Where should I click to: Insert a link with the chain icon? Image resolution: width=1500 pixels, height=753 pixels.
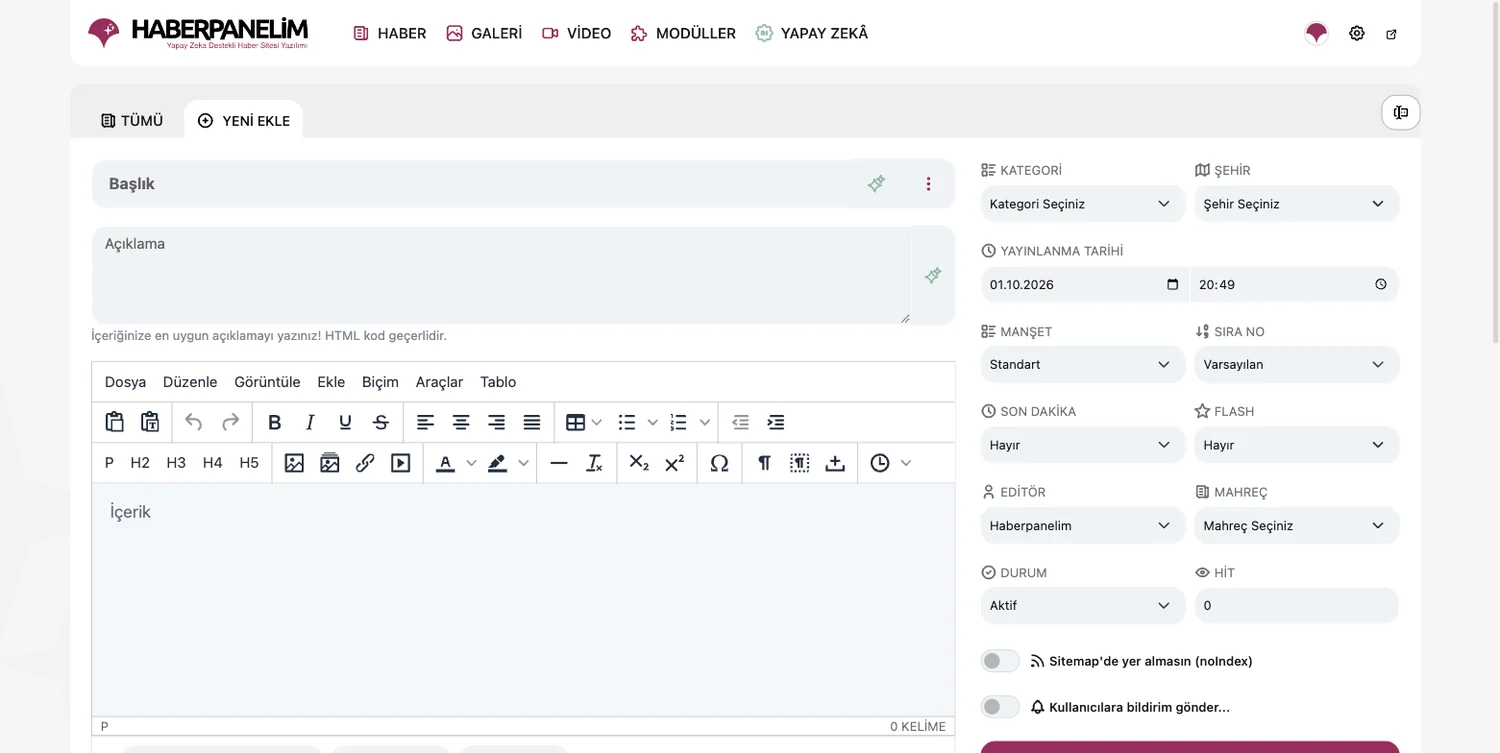point(365,463)
